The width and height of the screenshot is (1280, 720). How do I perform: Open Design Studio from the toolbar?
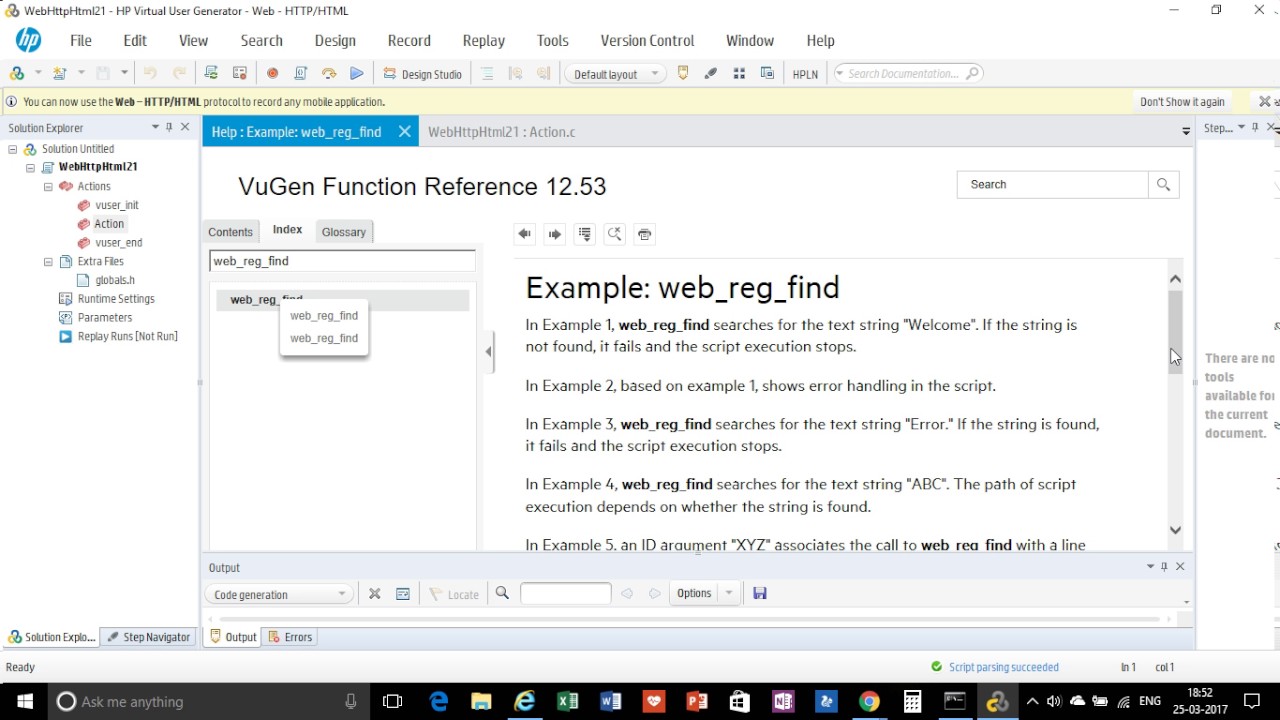click(x=422, y=74)
